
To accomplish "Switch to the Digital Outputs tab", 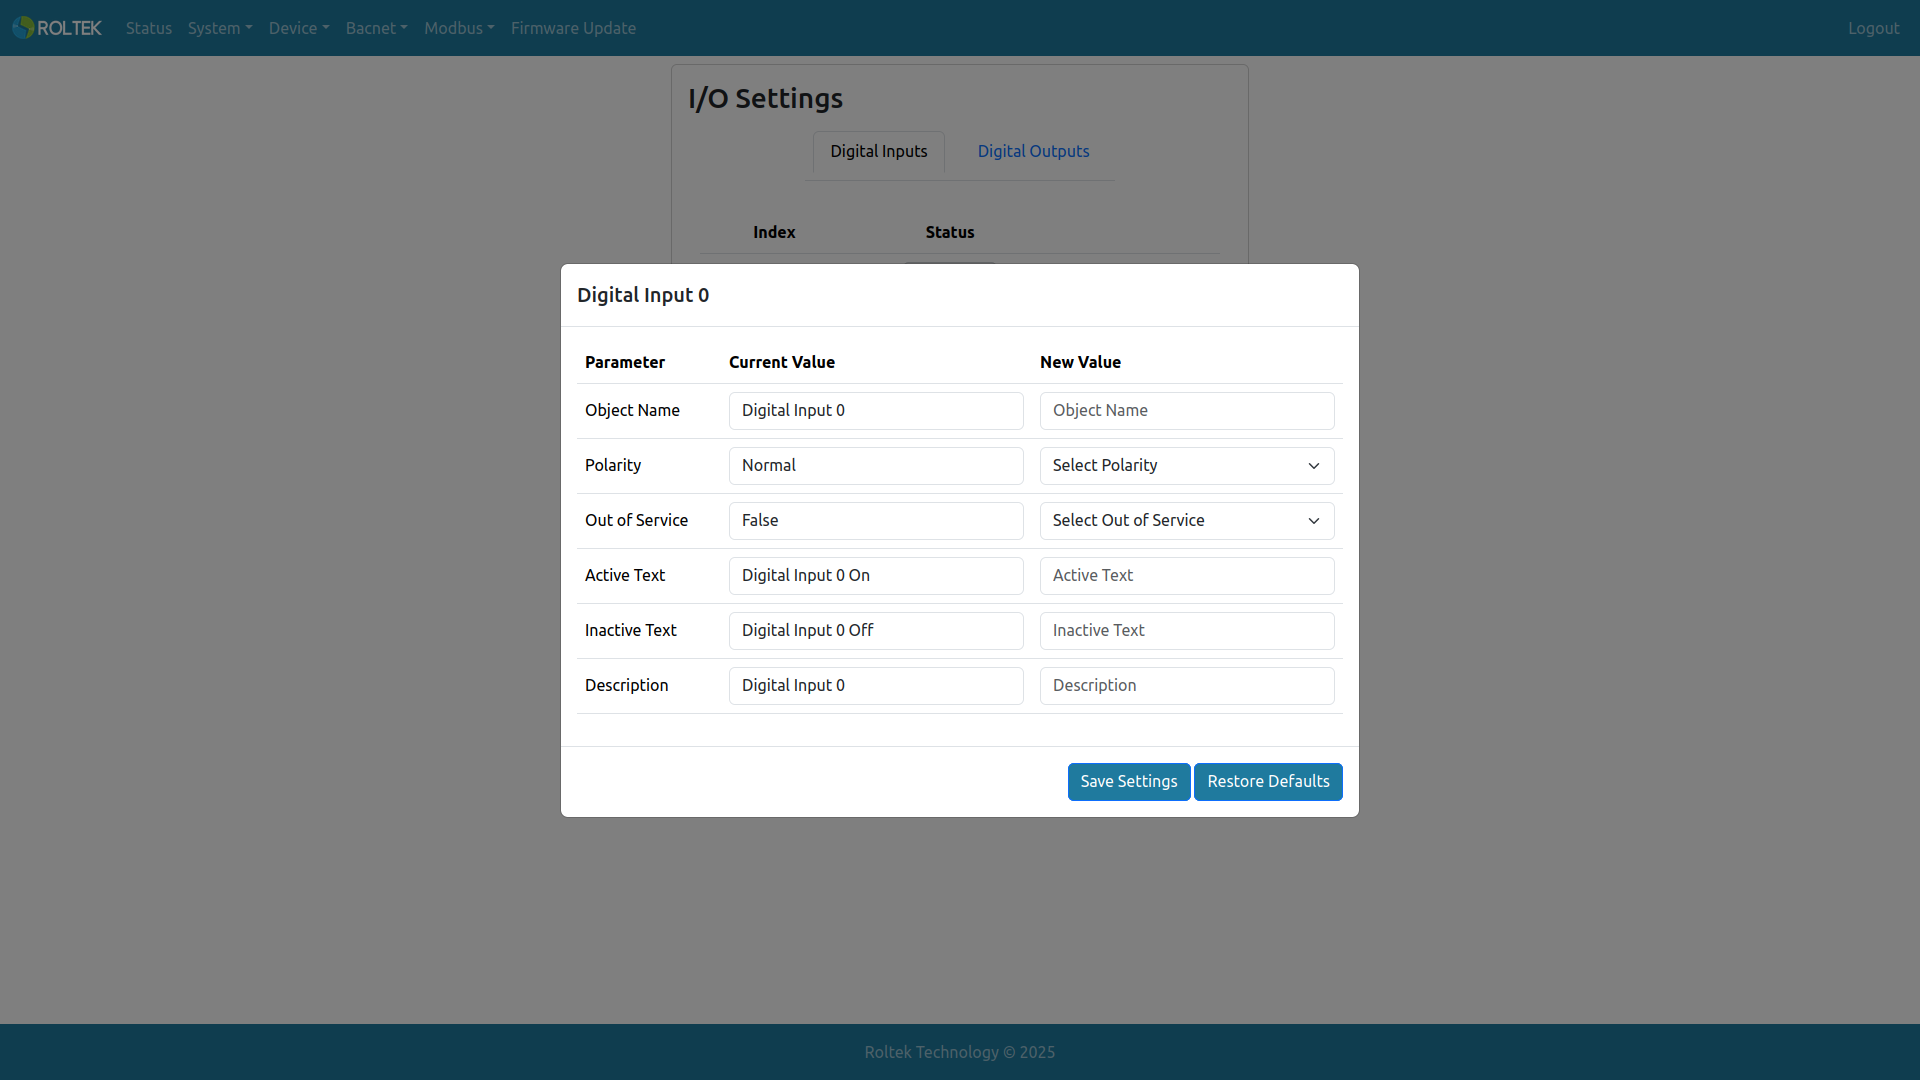I will 1033,151.
